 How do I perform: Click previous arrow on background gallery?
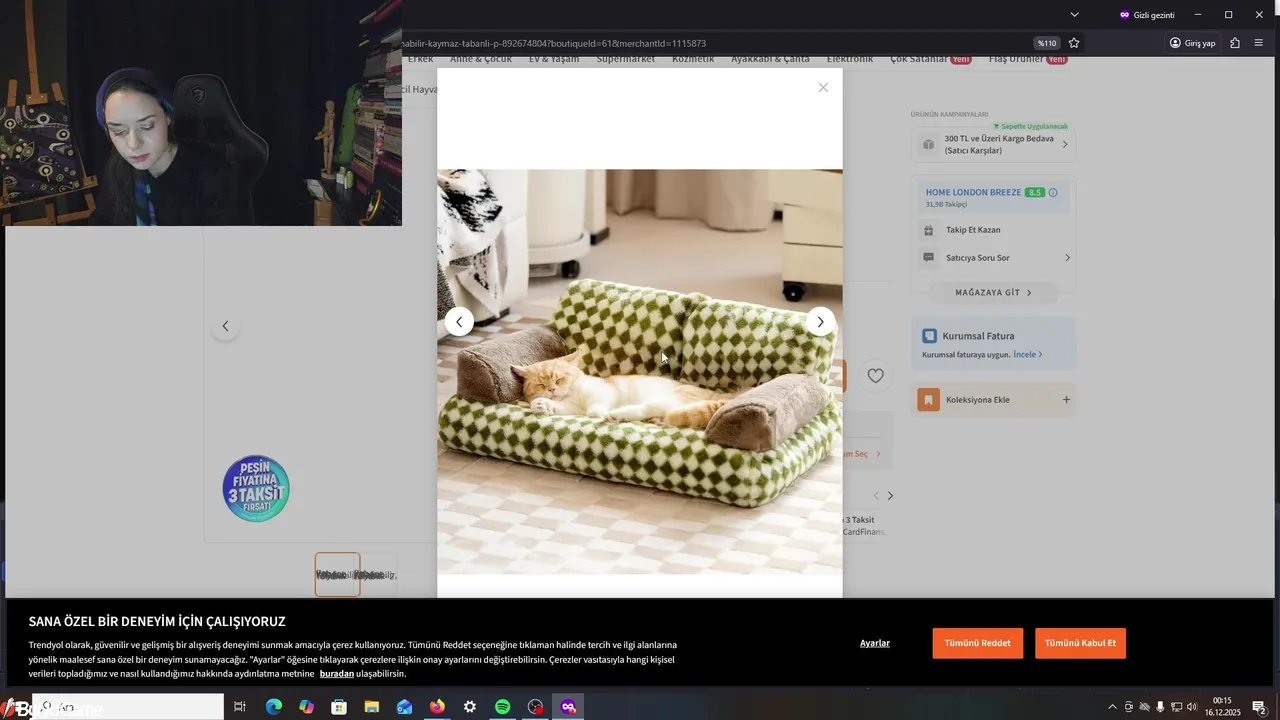225,326
